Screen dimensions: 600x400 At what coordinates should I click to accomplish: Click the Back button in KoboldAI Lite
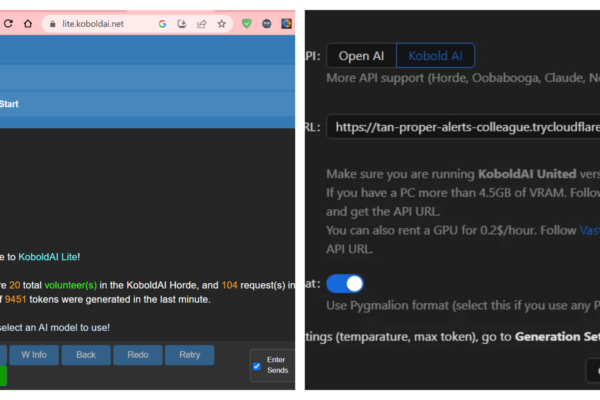point(86,355)
